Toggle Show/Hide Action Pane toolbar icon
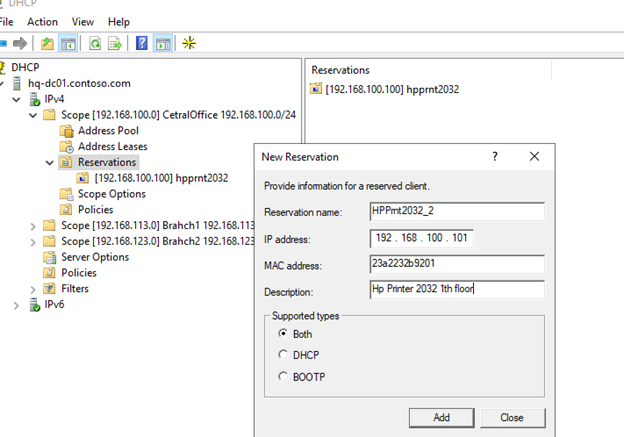This screenshot has height=437, width=624. click(x=163, y=43)
